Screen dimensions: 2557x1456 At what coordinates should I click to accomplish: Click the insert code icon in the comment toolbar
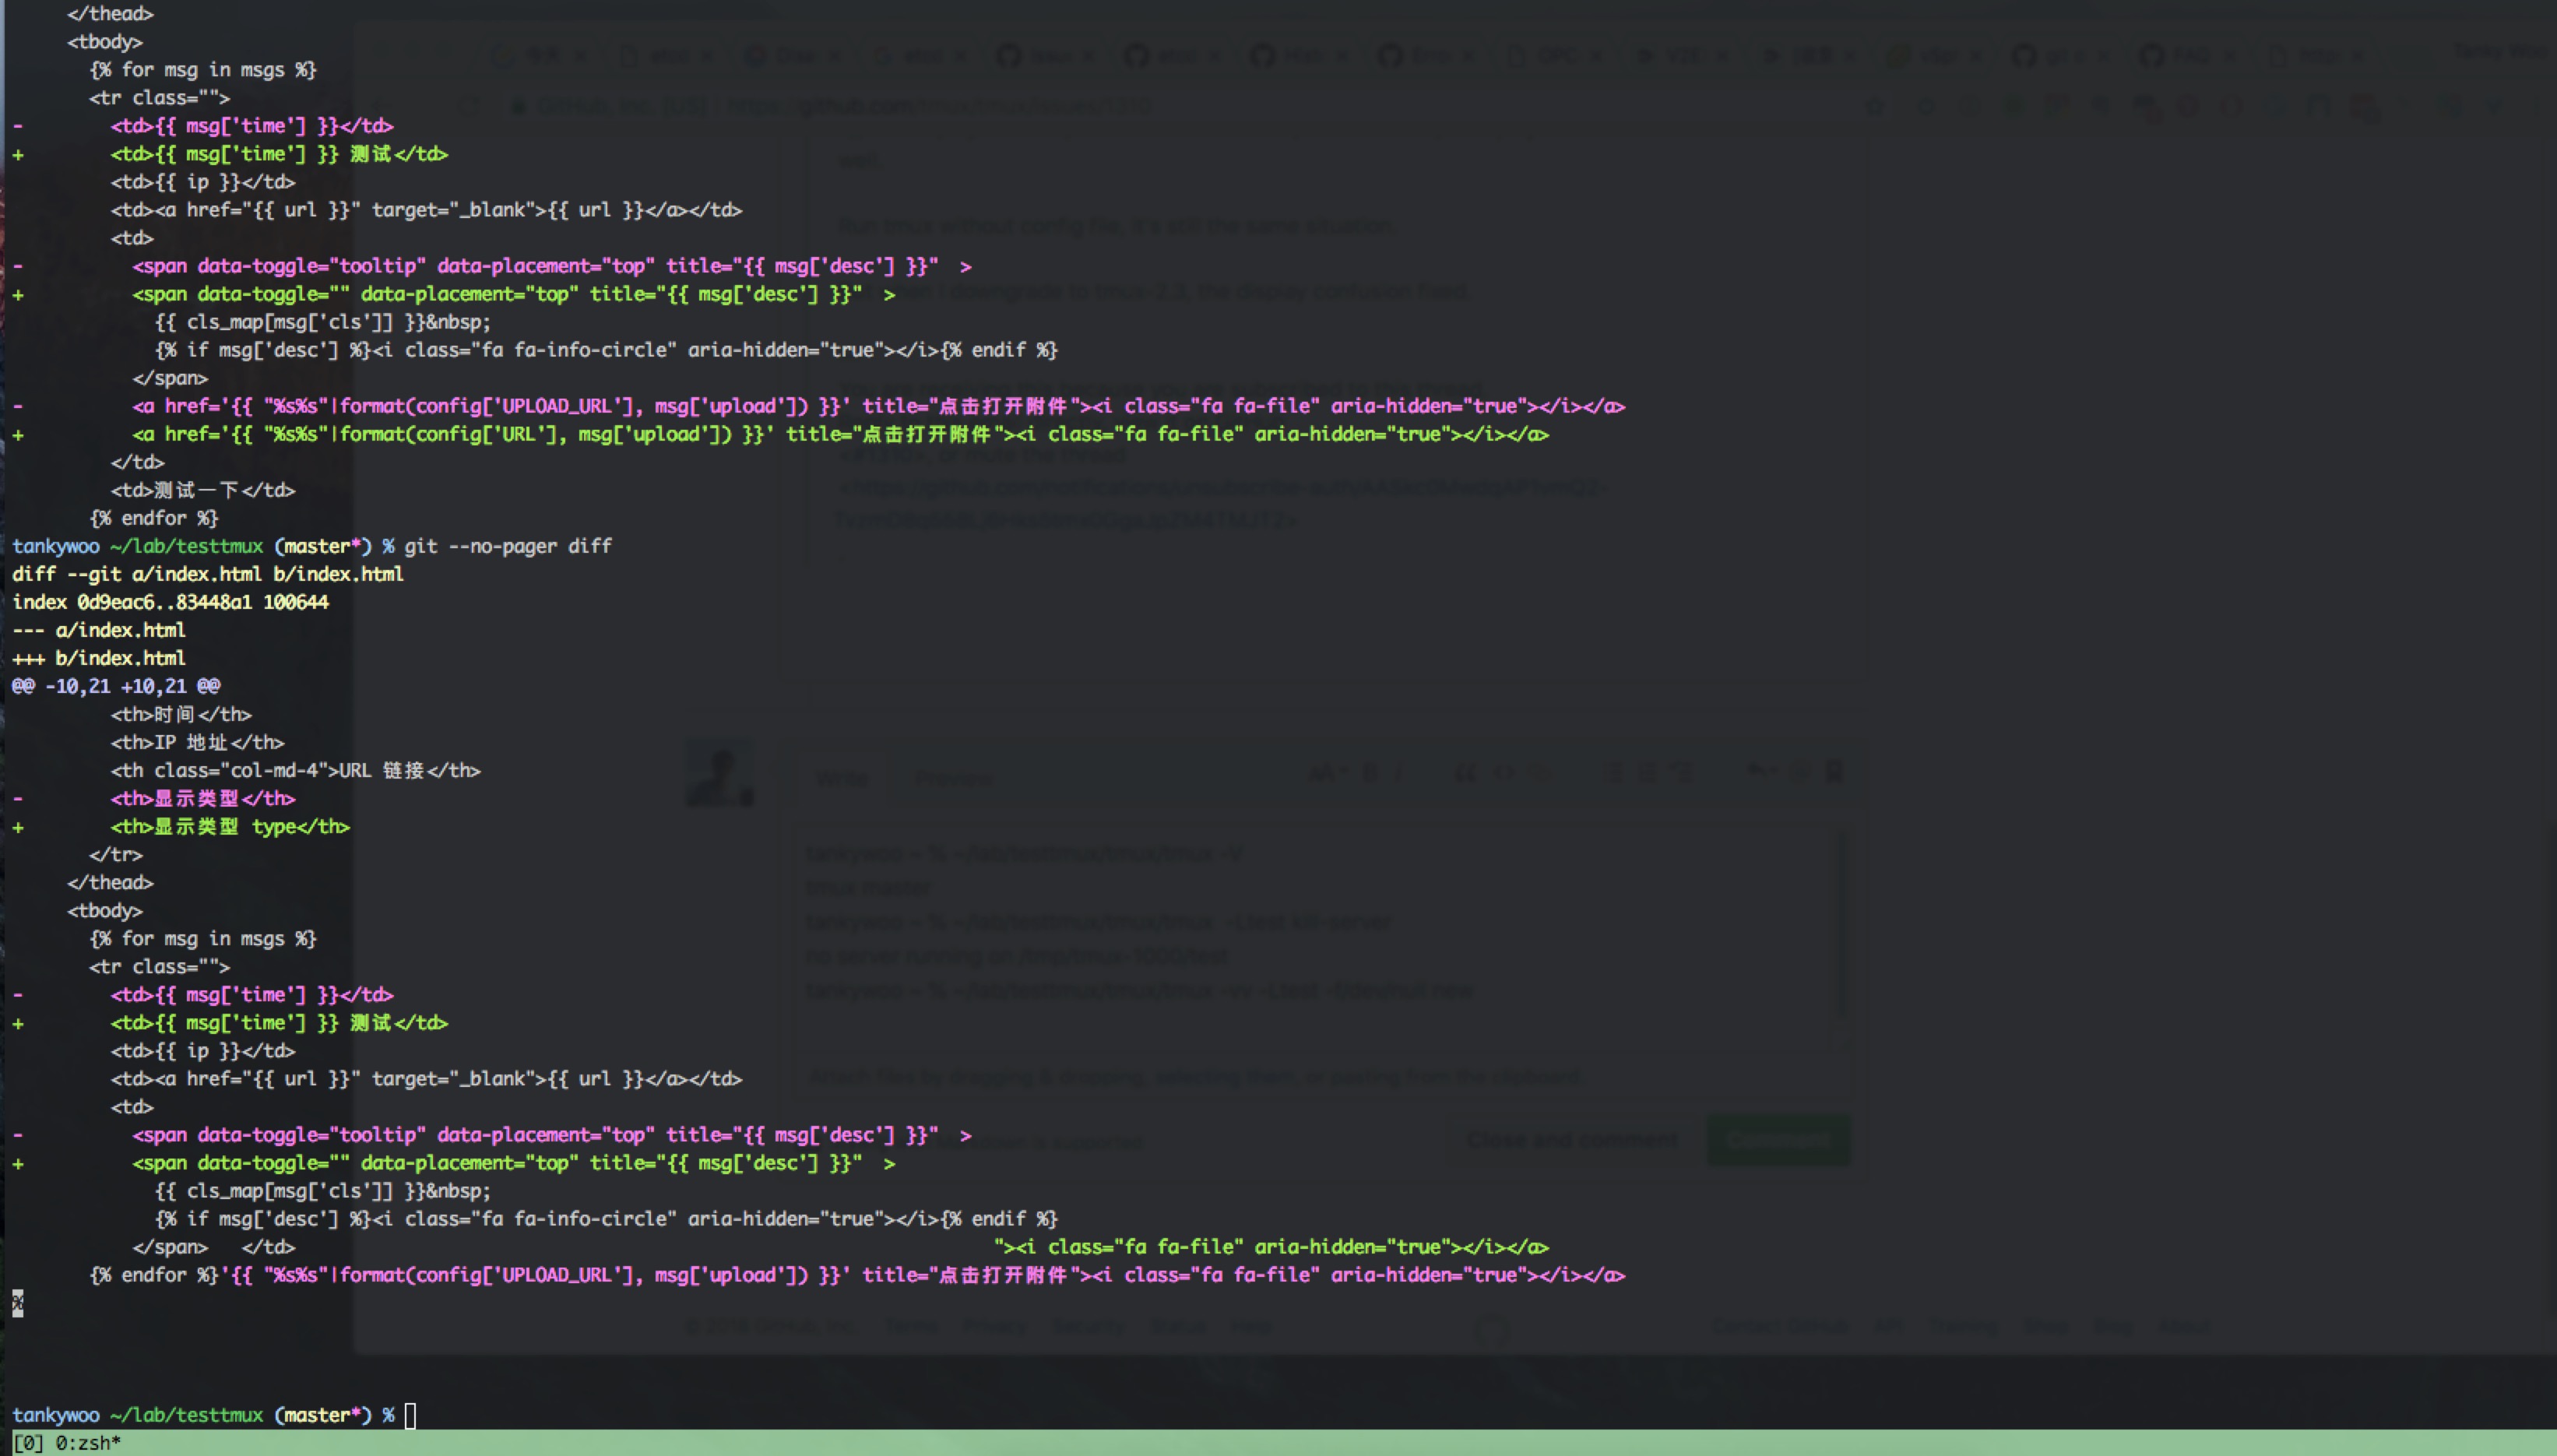tap(1505, 772)
